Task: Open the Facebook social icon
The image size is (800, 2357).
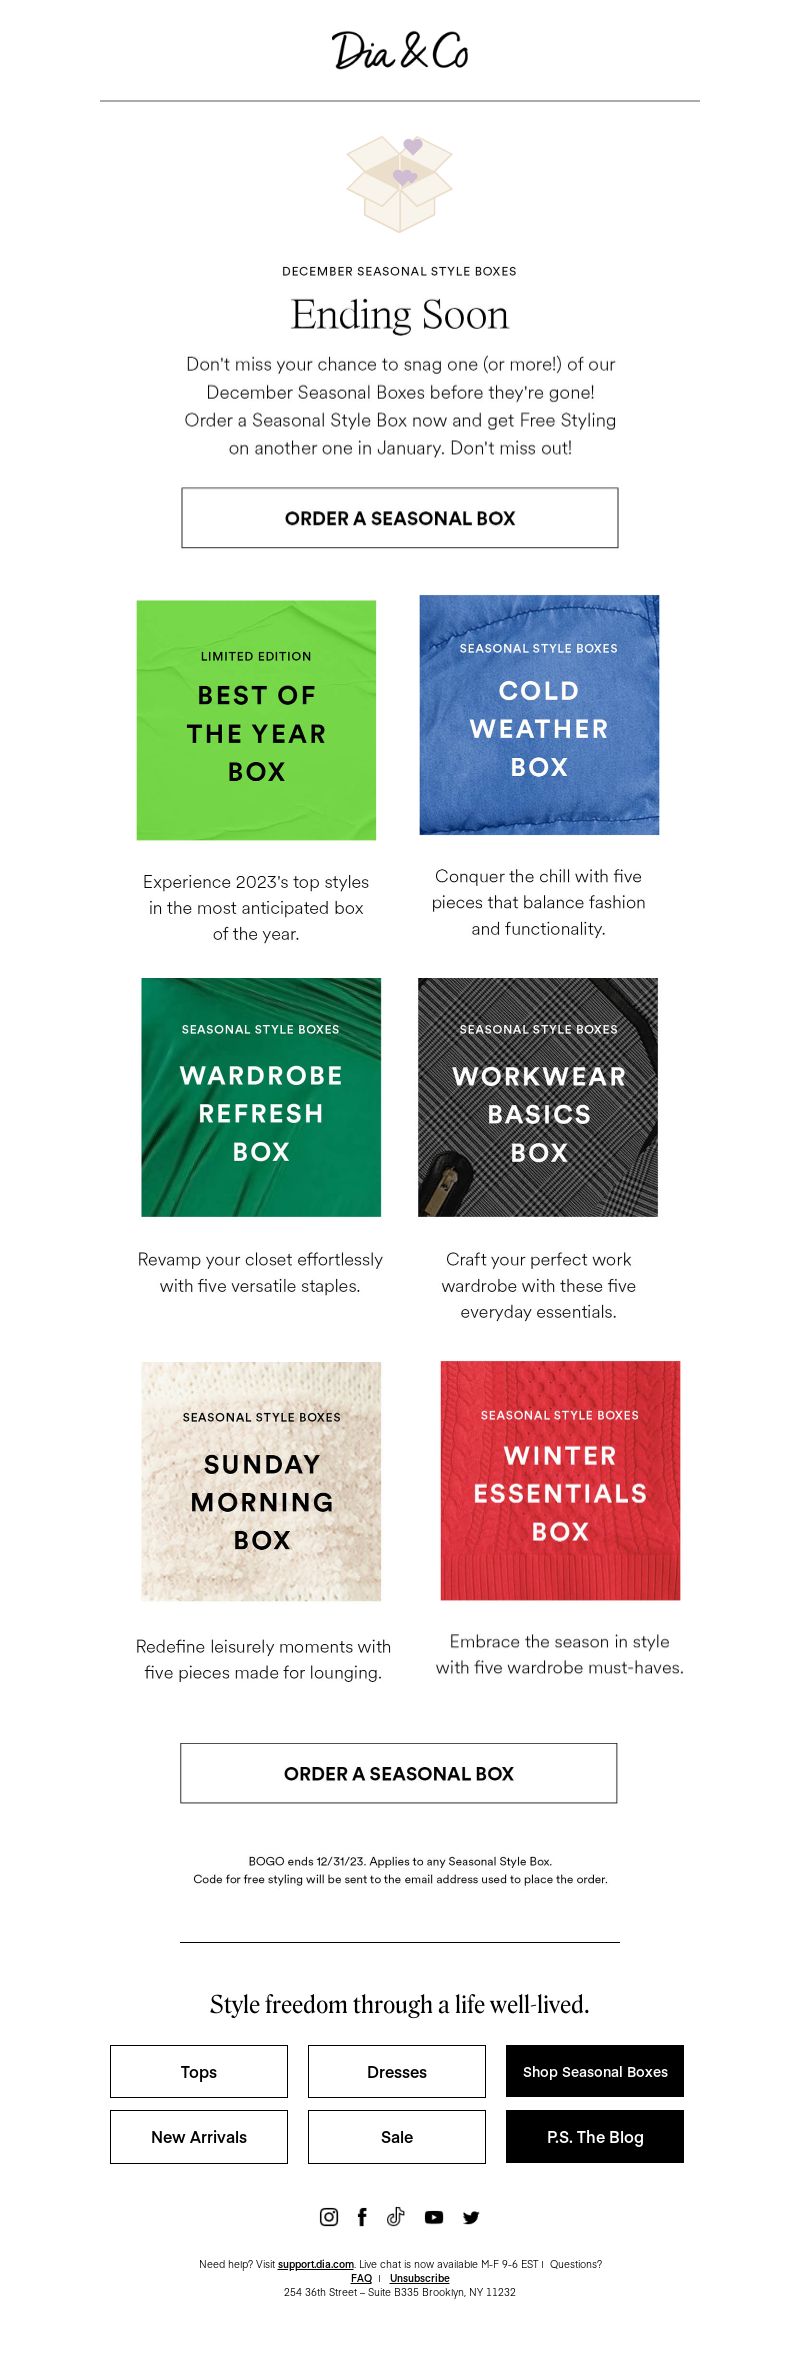Action: (x=362, y=2217)
